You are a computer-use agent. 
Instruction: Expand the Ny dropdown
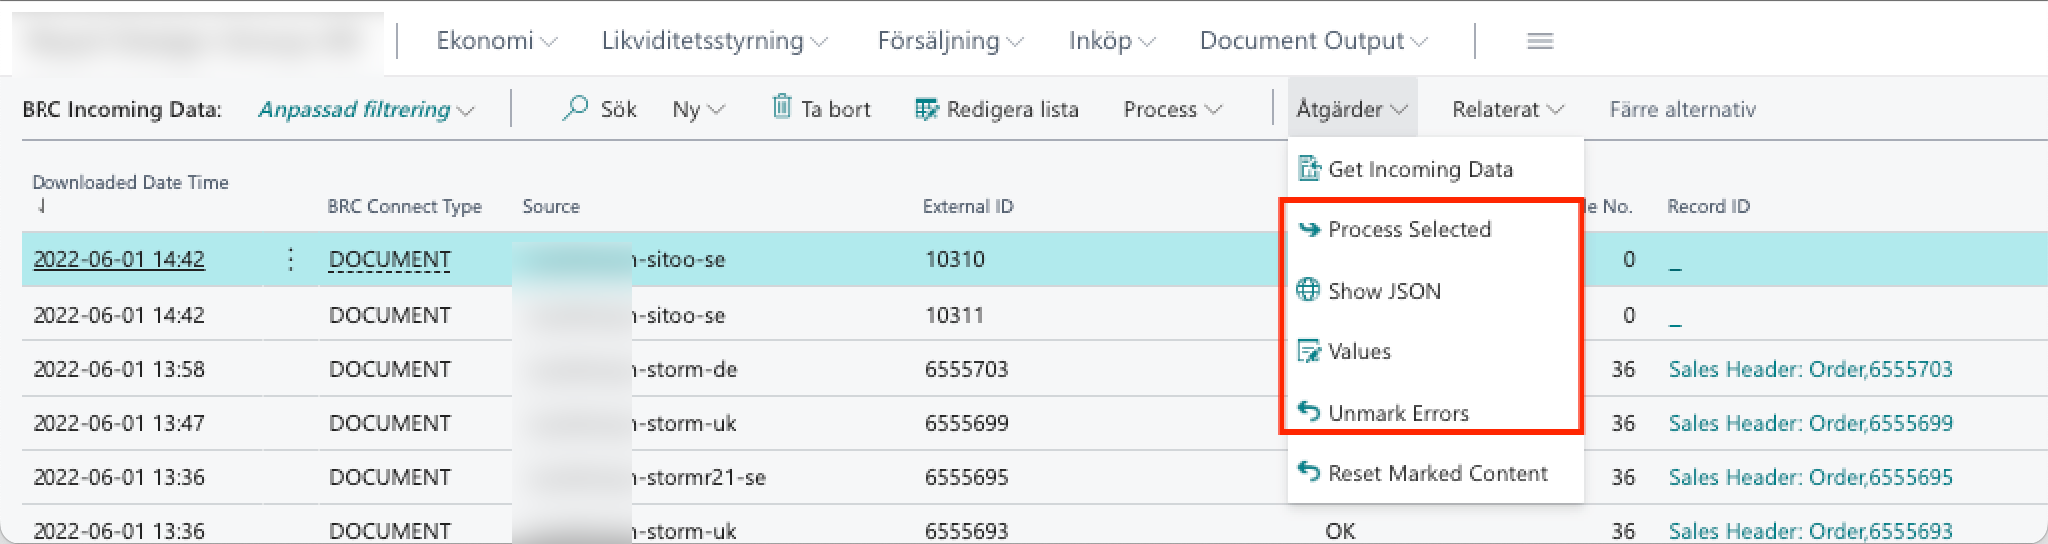[x=698, y=110]
